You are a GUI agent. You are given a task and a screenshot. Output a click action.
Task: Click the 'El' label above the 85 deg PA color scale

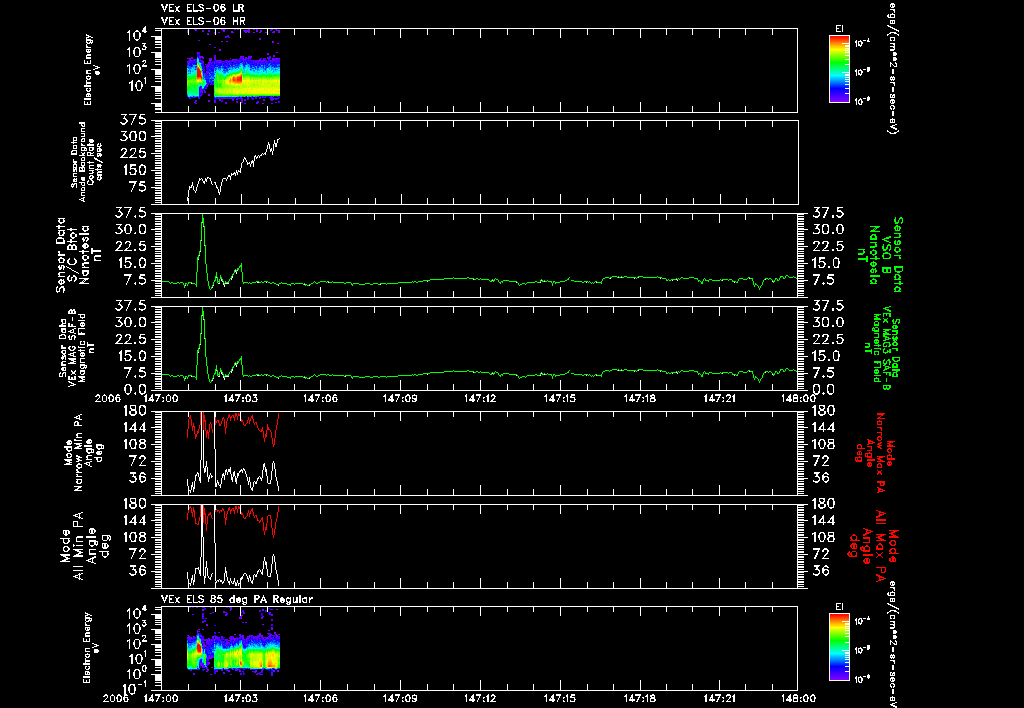tap(839, 607)
